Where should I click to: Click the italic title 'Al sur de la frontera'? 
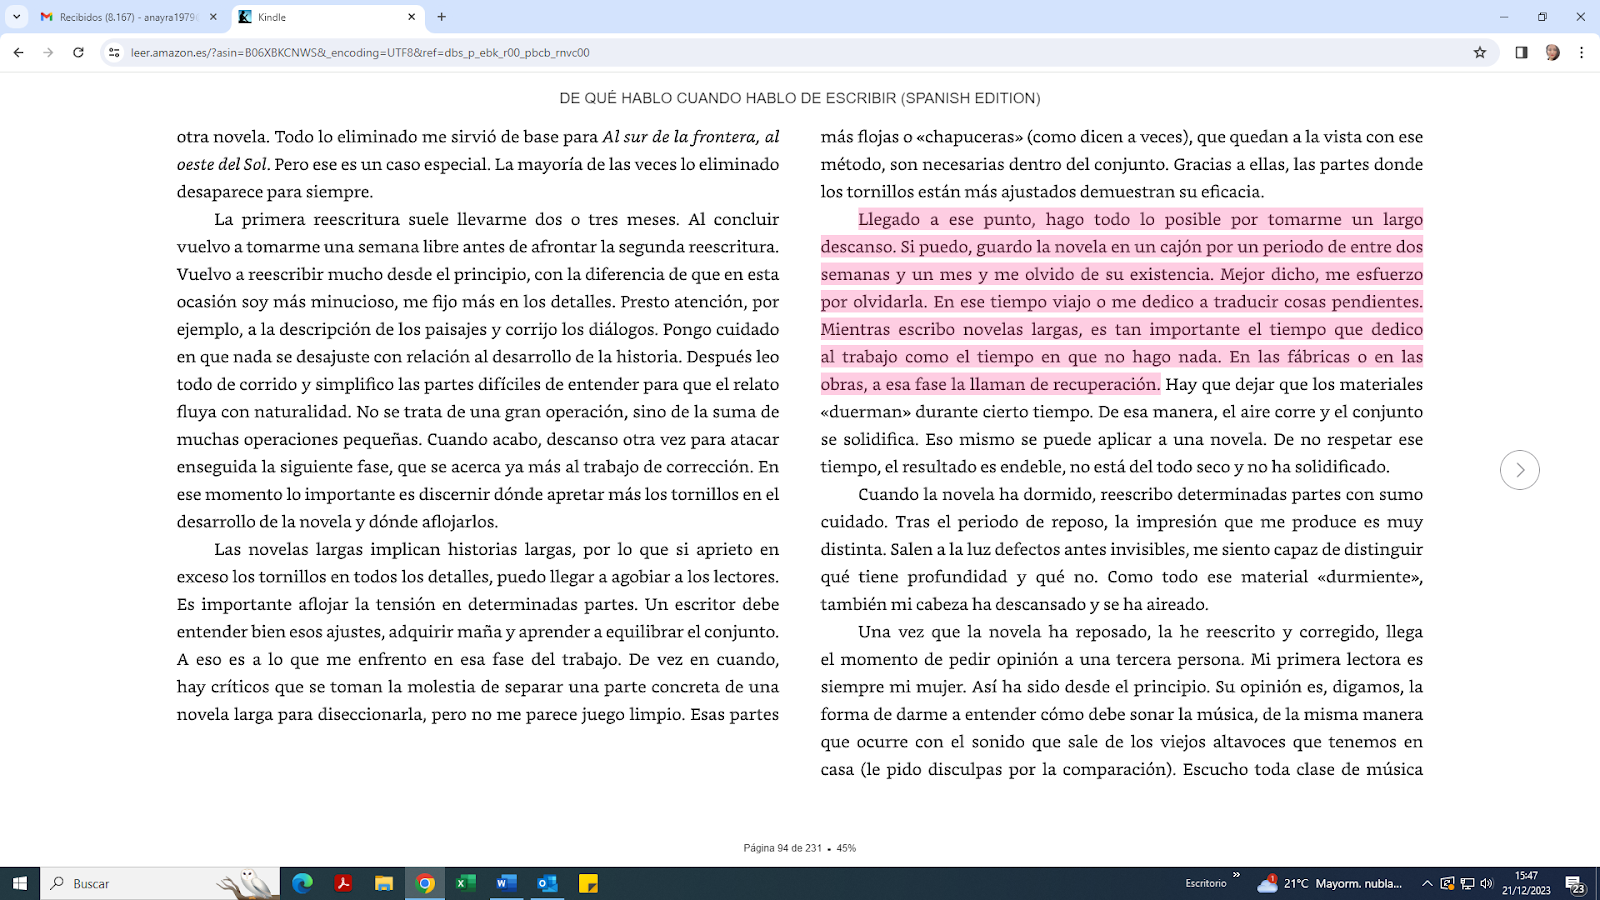tap(681, 137)
